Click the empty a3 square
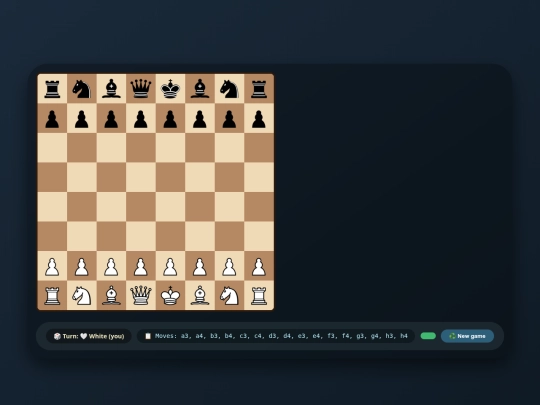 (52, 236)
